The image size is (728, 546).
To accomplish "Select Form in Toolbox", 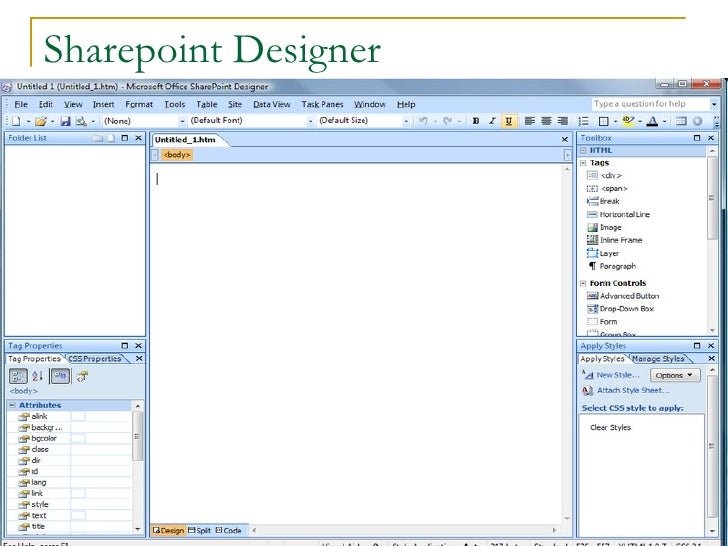I will pos(602,322).
